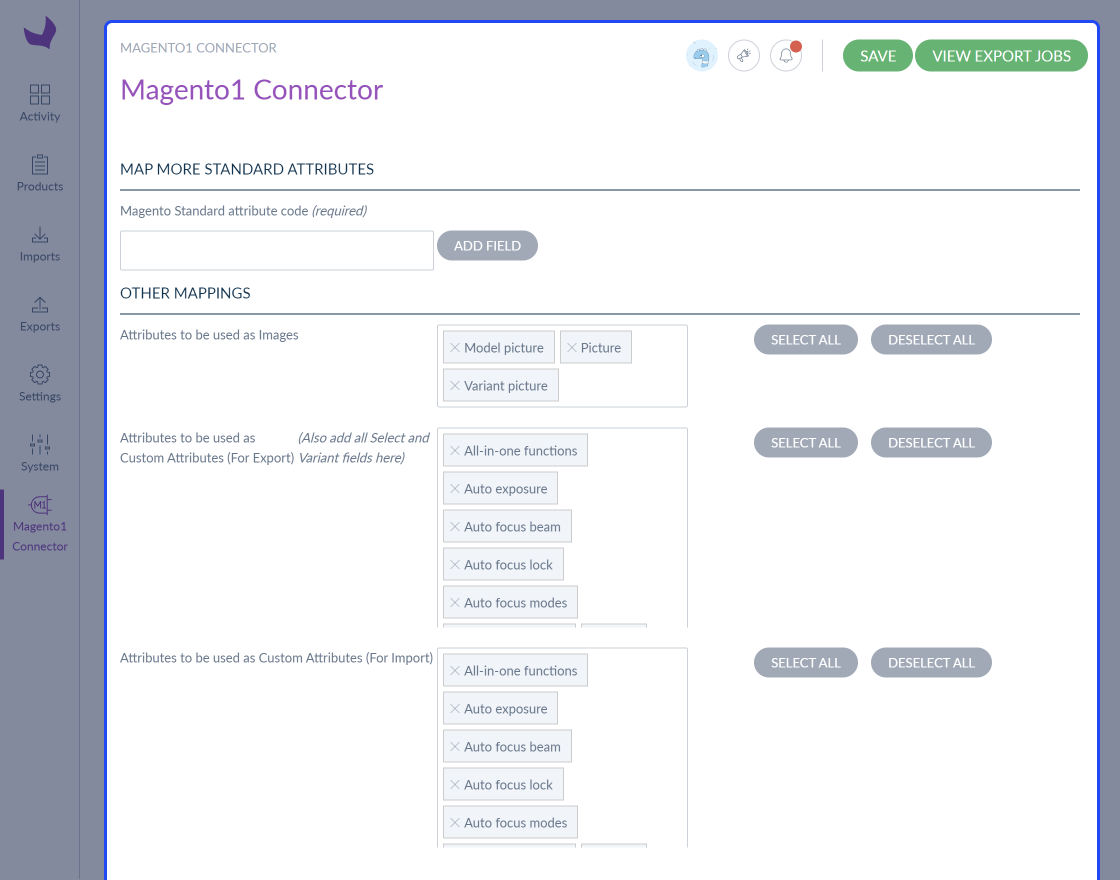Select all Import custom attributes
Screen dimensions: 1120x880
click(805, 663)
